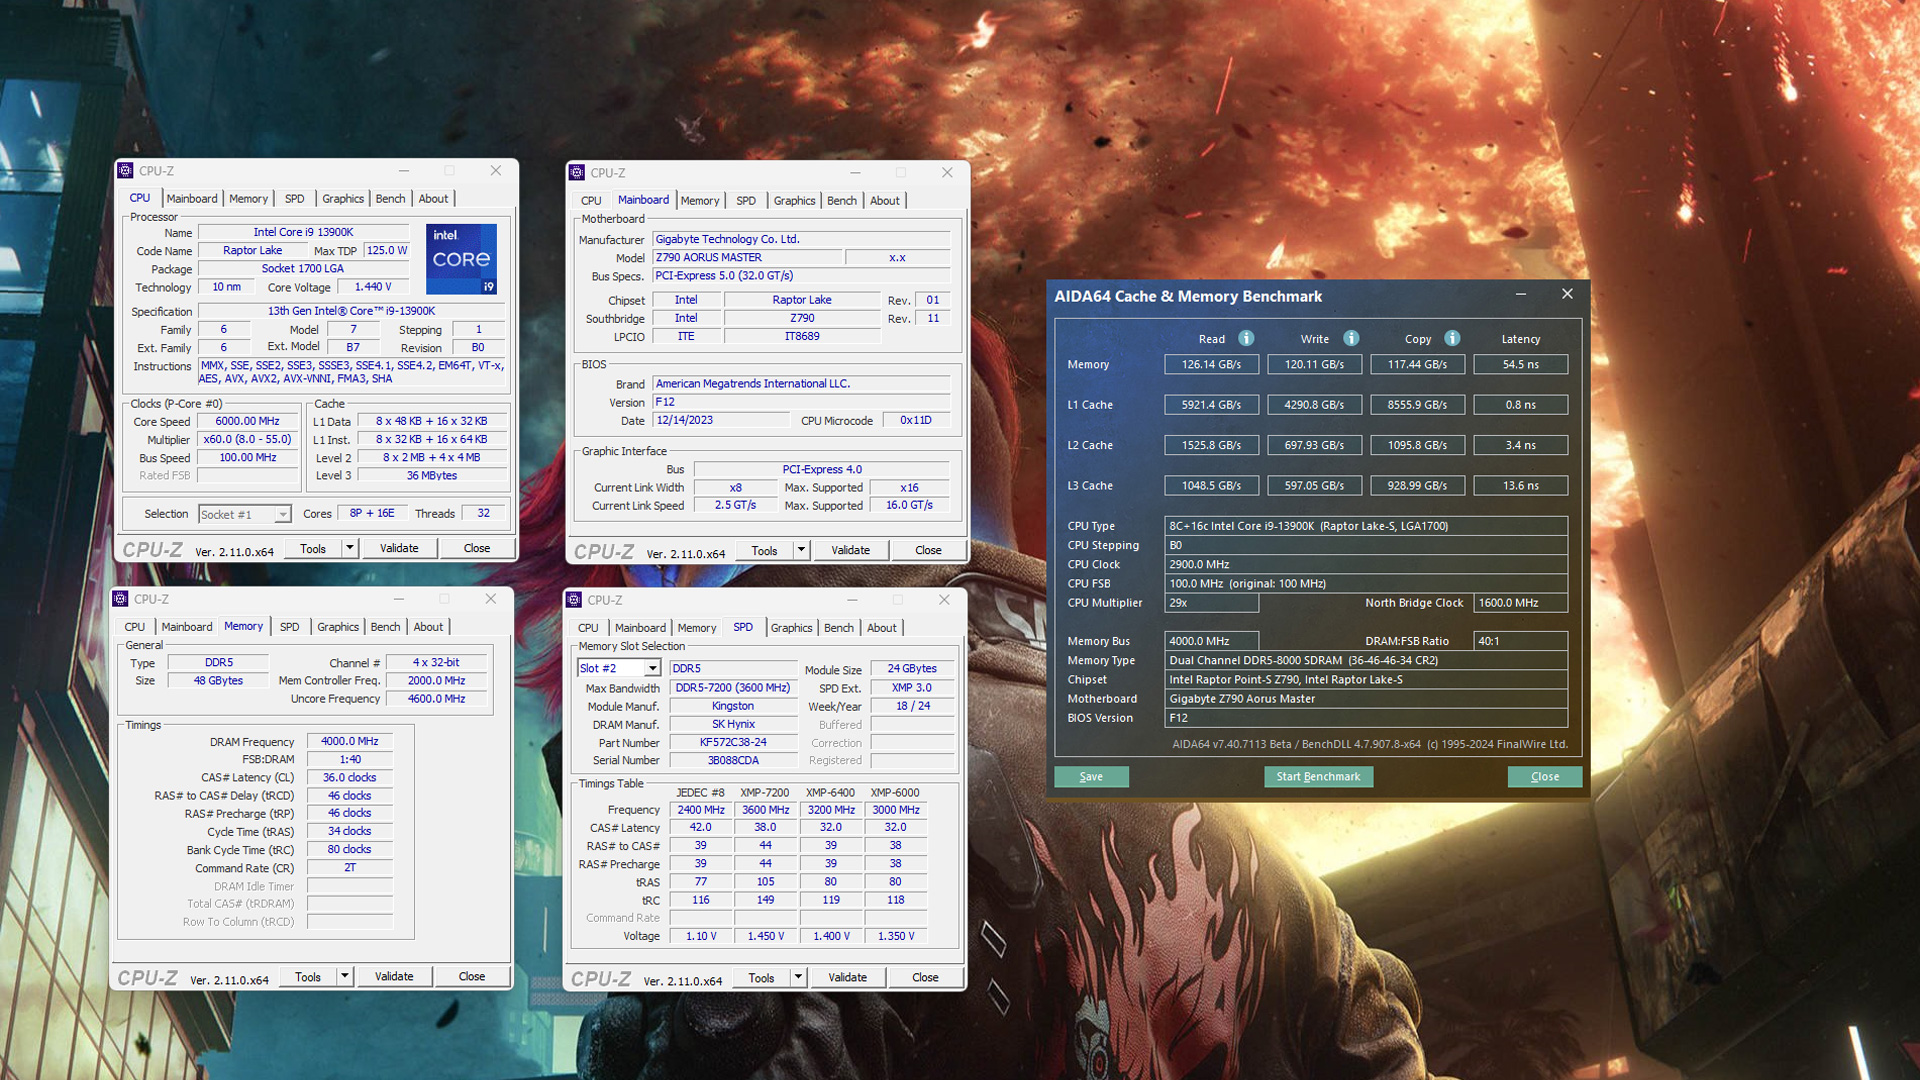The height and width of the screenshot is (1080, 1920).
Task: Click the CPU-Z app icon in Mainboard window
Action: [576, 173]
